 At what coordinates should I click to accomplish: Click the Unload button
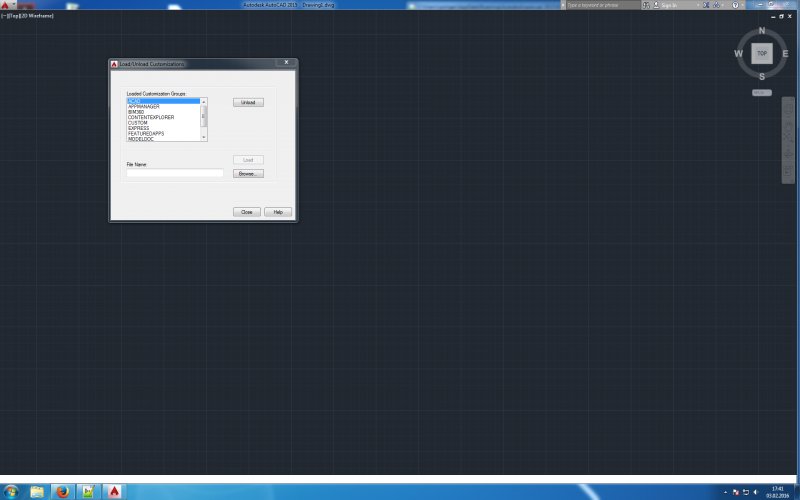(x=248, y=103)
